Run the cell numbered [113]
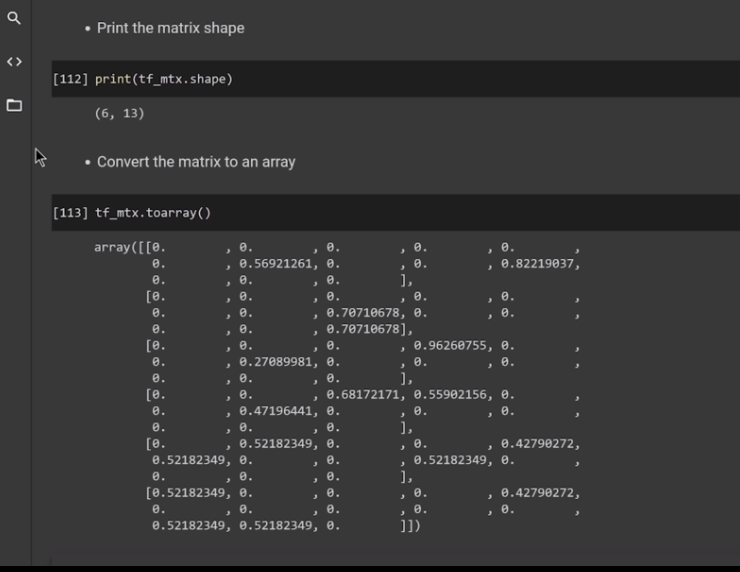 coord(71,213)
